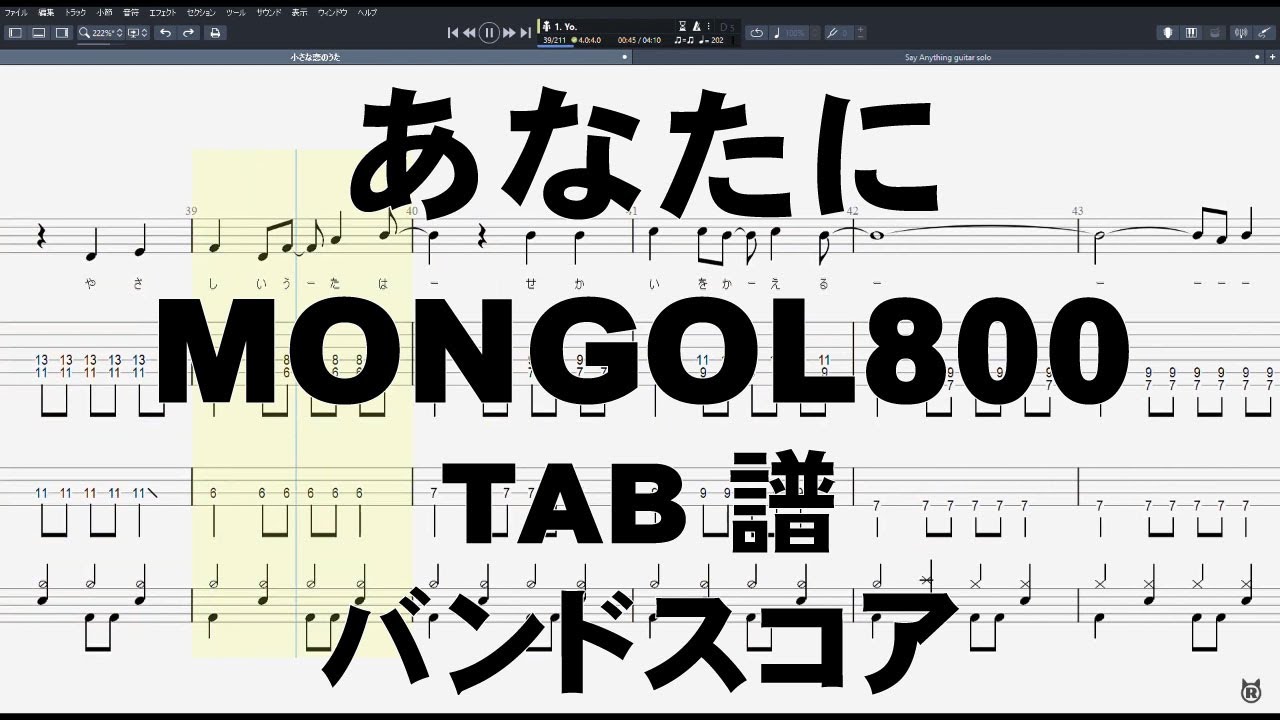Image resolution: width=1280 pixels, height=720 pixels.
Task: Open the 小節 menu
Action: pos(104,12)
